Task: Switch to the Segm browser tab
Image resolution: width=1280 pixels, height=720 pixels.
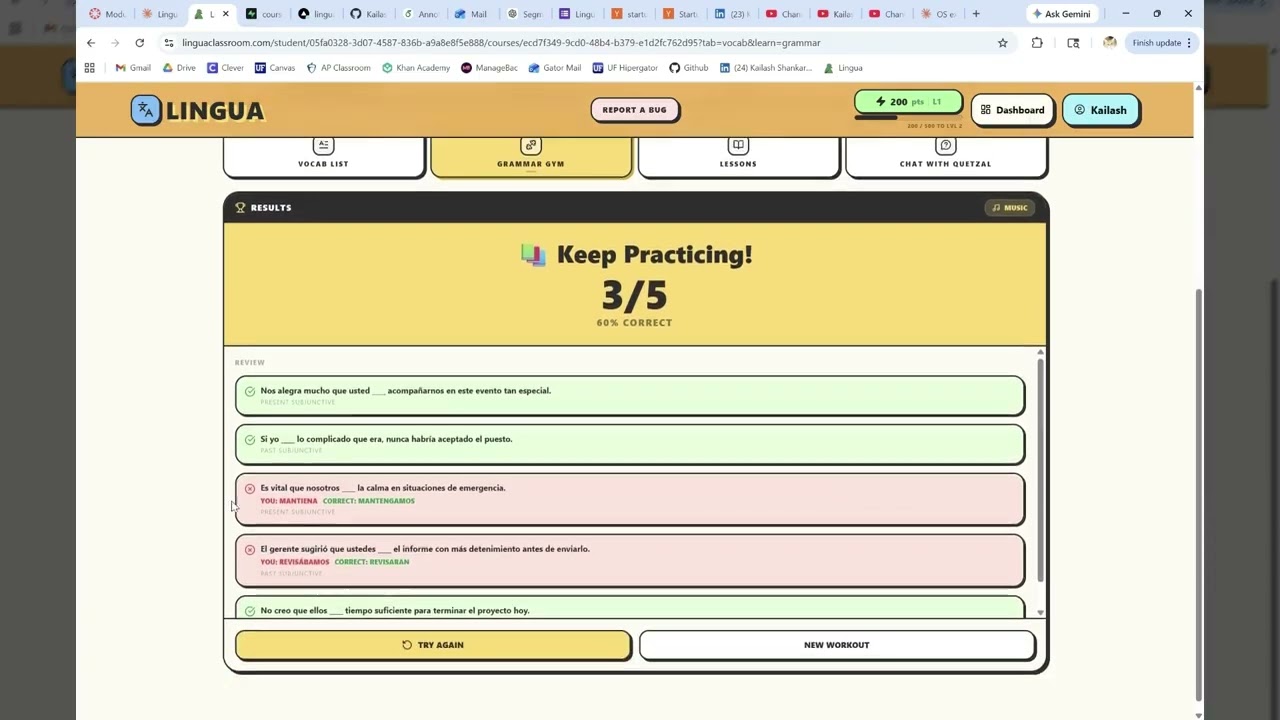Action: (524, 14)
